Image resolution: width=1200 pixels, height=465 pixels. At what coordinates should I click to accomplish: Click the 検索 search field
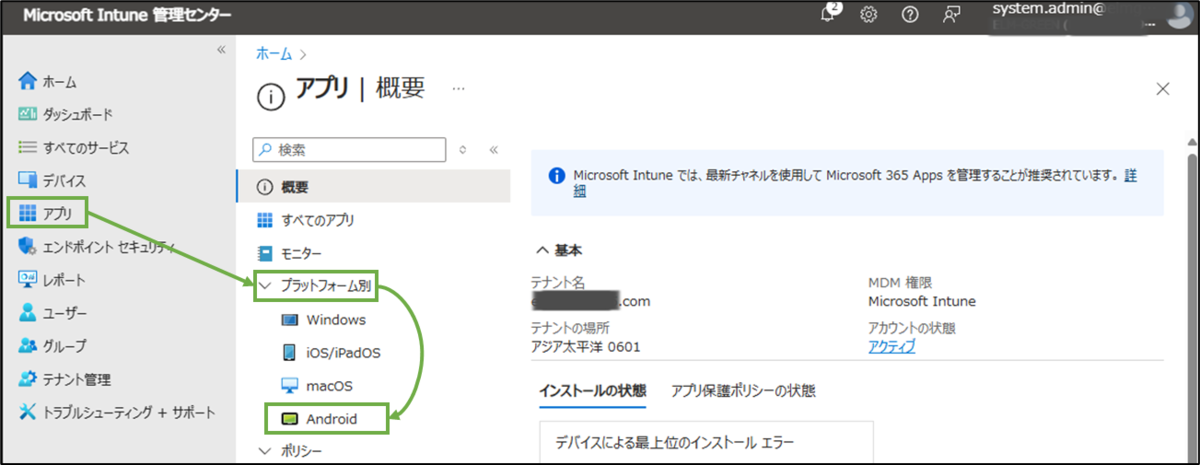[348, 149]
